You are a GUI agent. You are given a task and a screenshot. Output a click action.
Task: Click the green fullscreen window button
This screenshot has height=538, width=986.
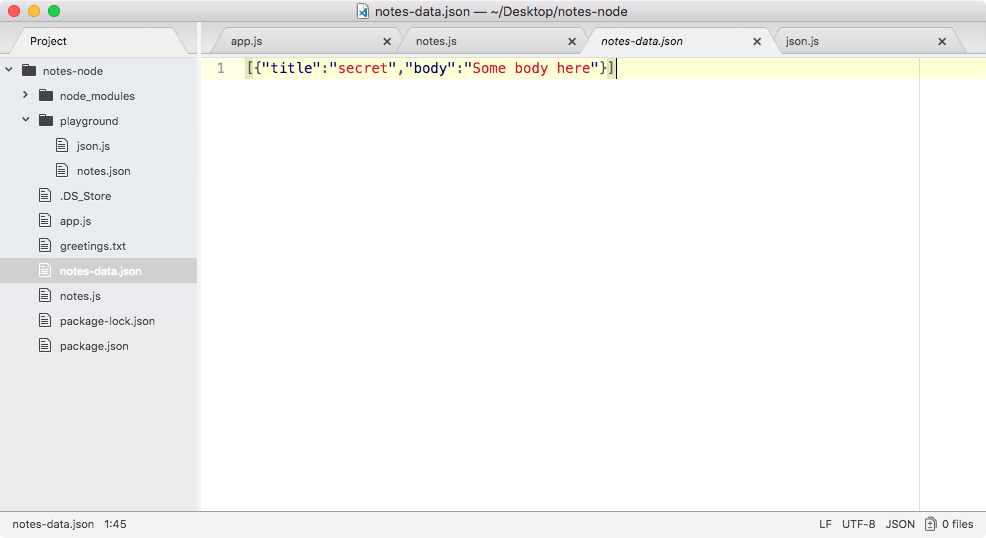coord(54,11)
